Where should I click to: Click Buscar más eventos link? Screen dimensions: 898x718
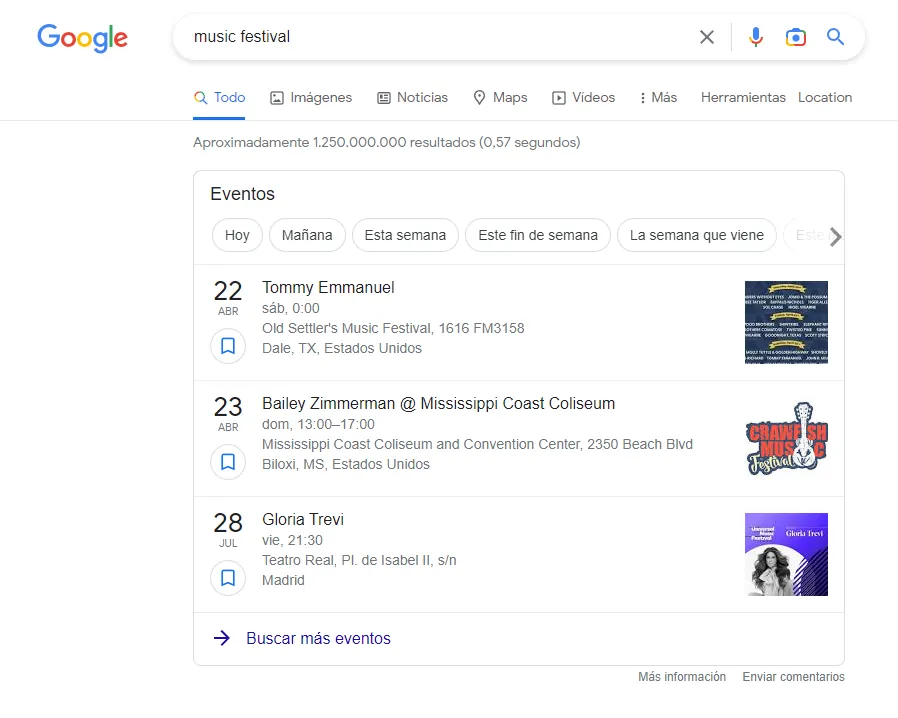pos(318,638)
